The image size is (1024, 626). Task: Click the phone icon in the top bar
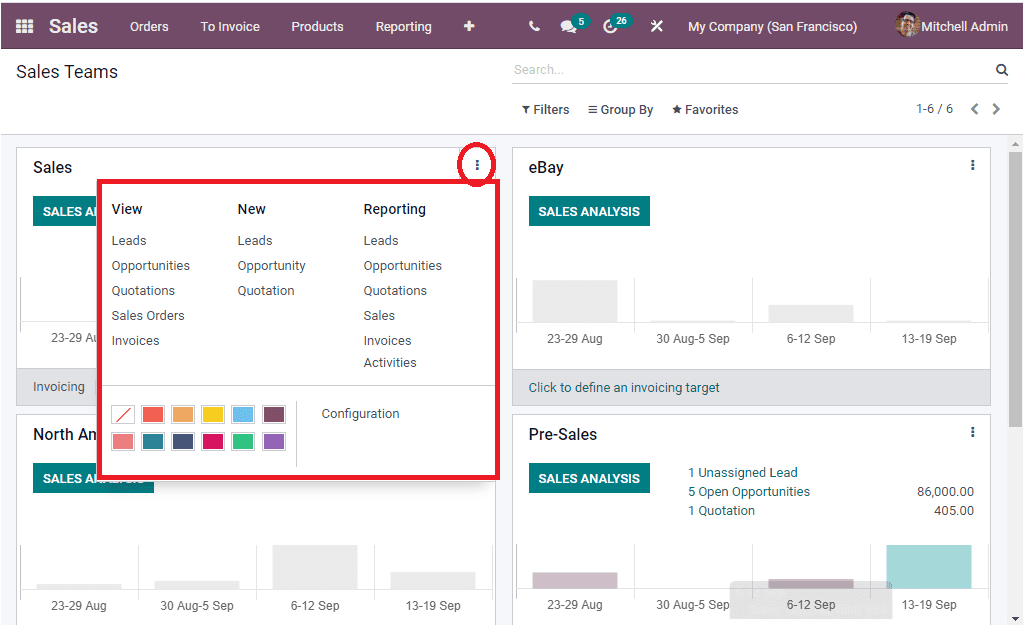(x=533, y=26)
